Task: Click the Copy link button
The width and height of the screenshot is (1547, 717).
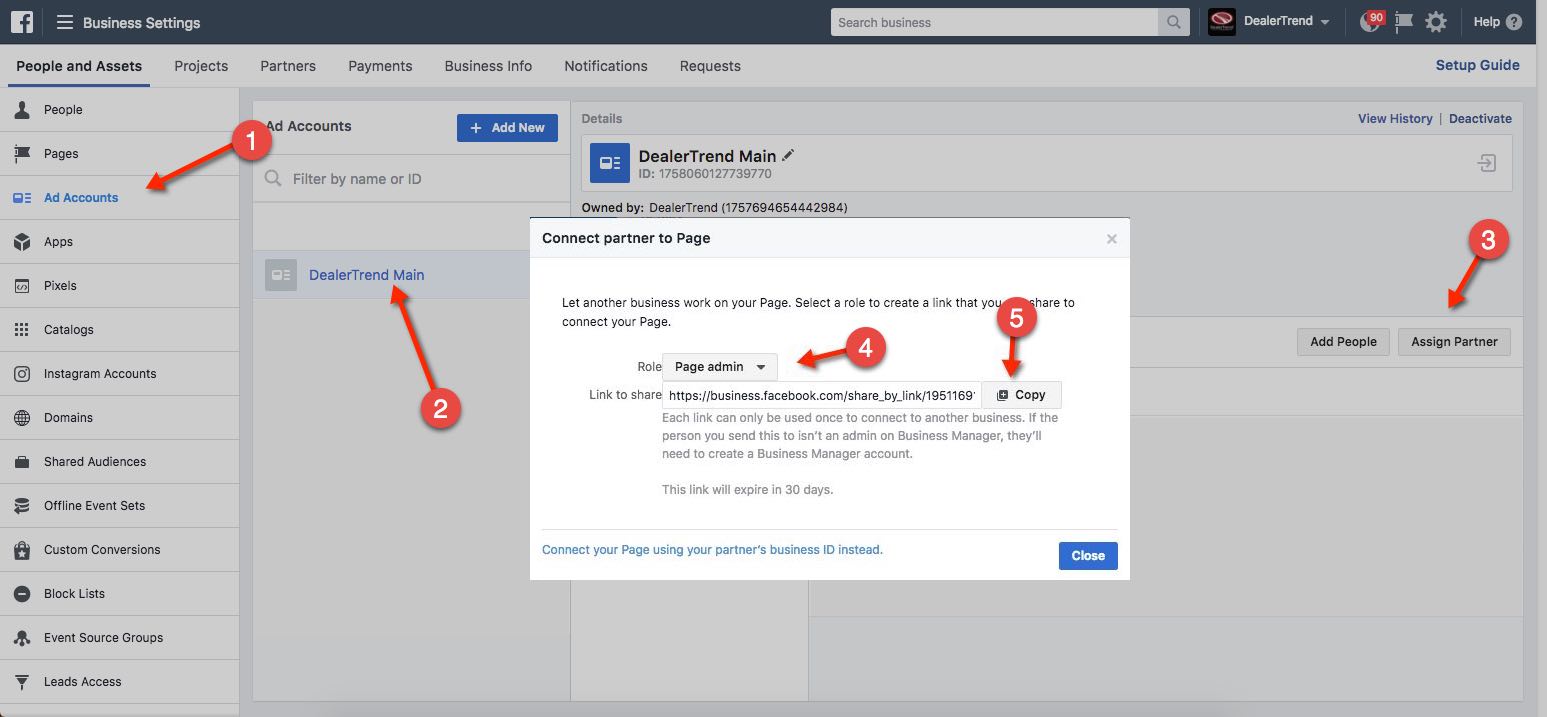Action: pyautogui.click(x=1021, y=395)
